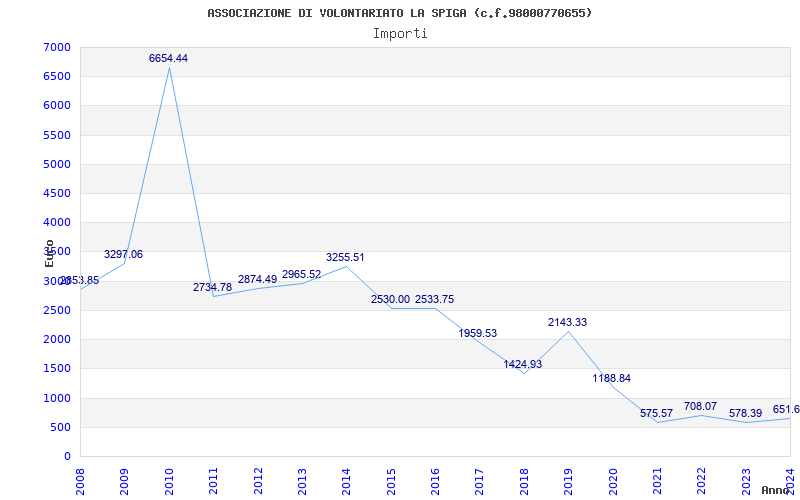Select the 6654.44 data label
The width and height of the screenshot is (800, 500).
tap(168, 58)
